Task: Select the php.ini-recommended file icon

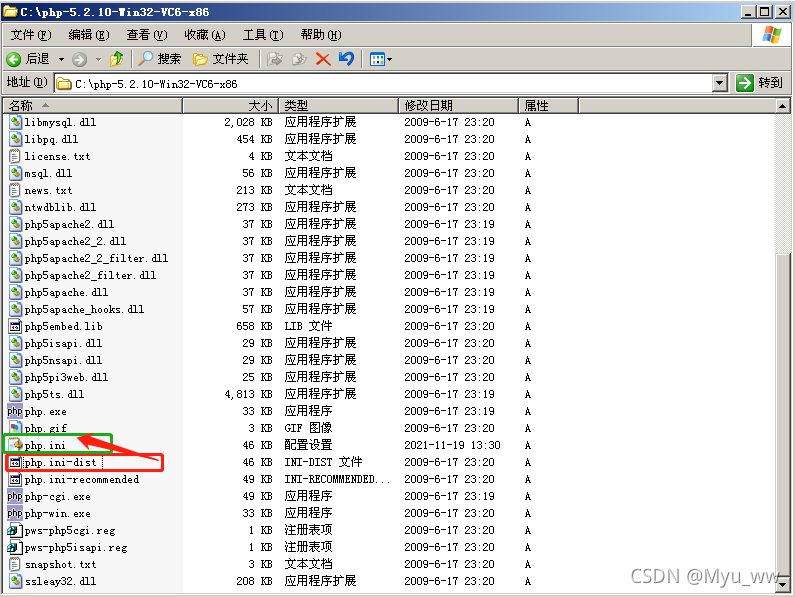Action: click(16, 479)
